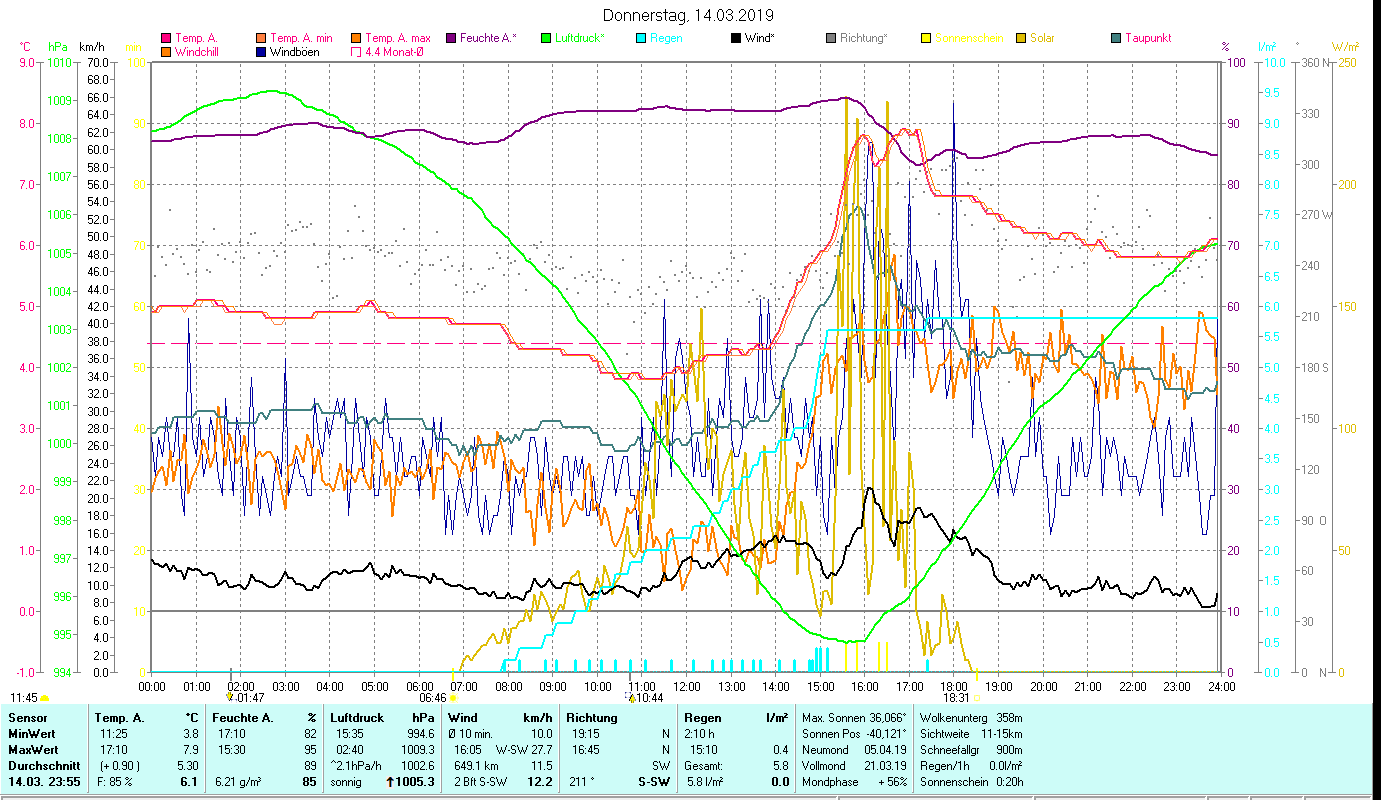Click the Taupunkt legend swatch
Image resolution: width=1381 pixels, height=800 pixels.
click(1117, 38)
